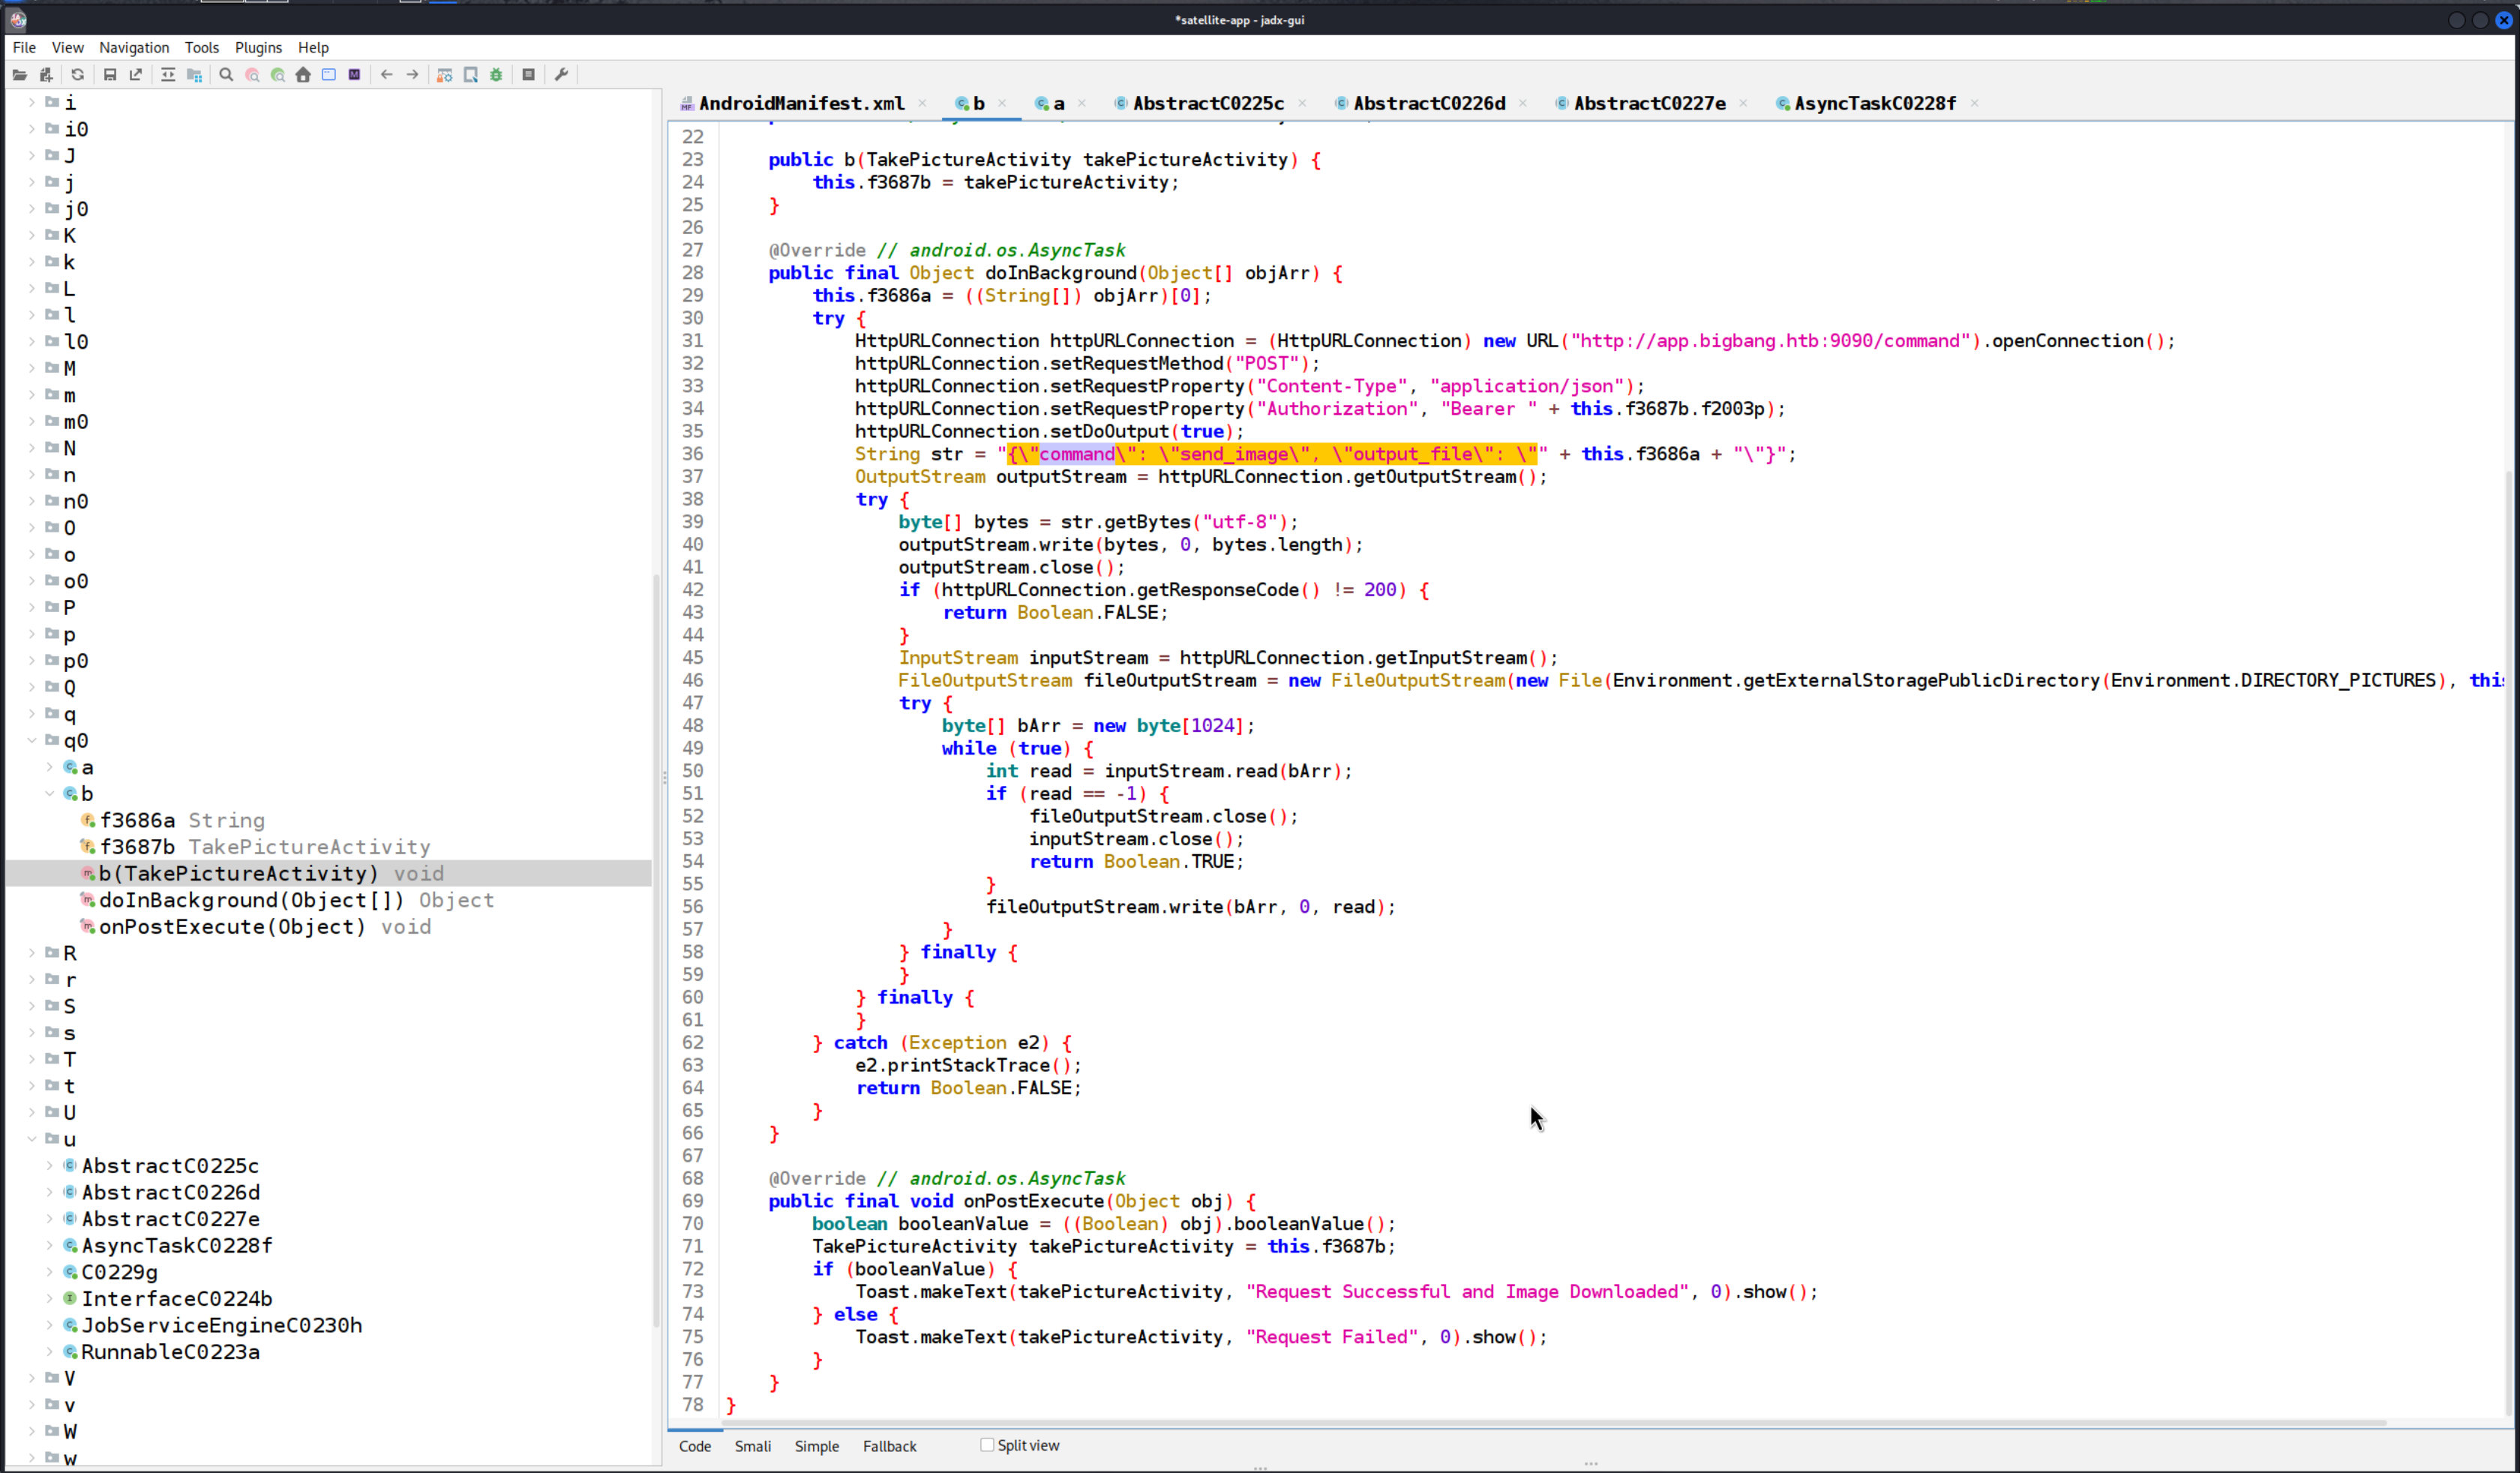Close the AbstractC0225c tab

pos(1302,103)
